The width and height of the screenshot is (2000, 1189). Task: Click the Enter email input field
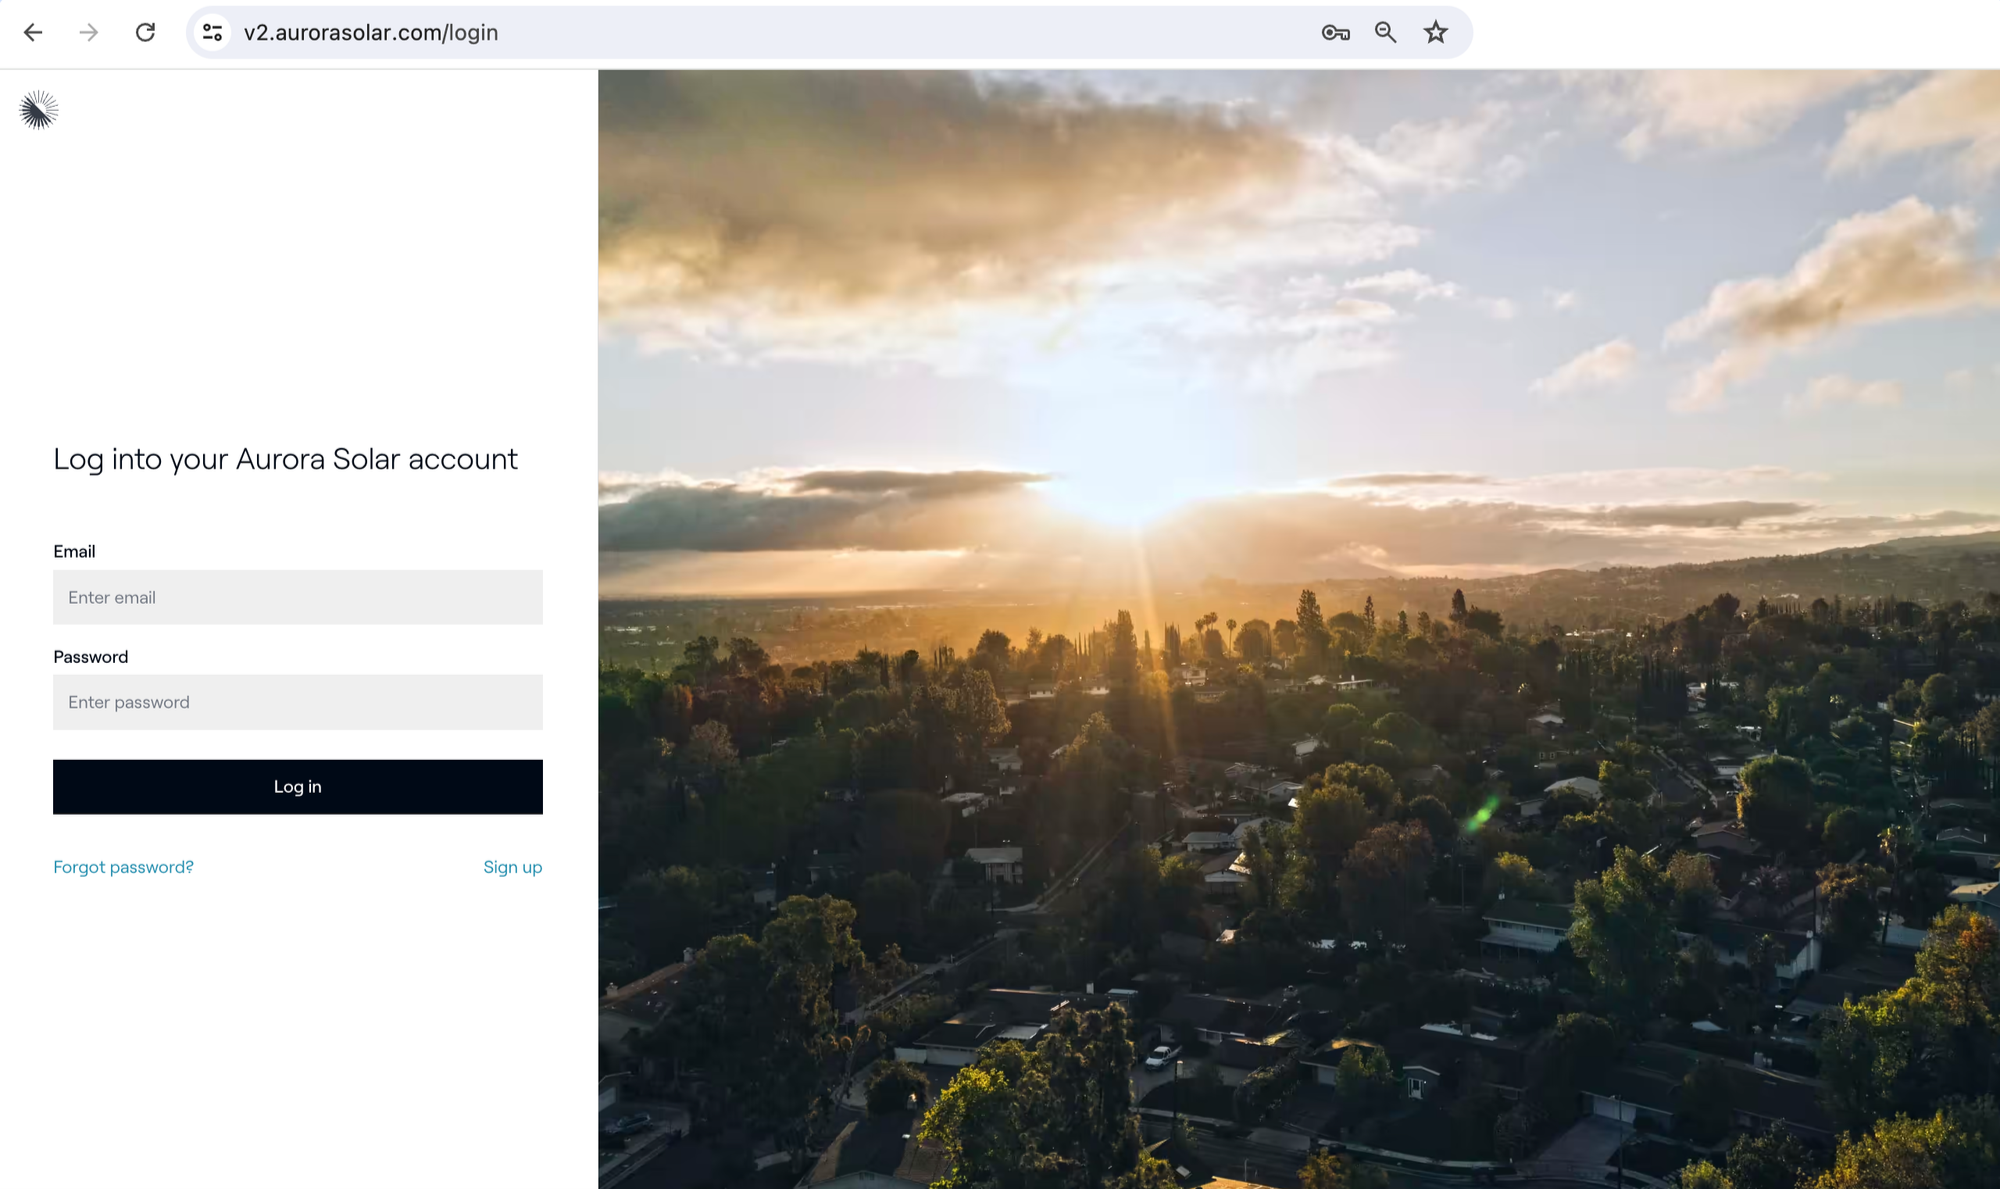pyautogui.click(x=297, y=597)
